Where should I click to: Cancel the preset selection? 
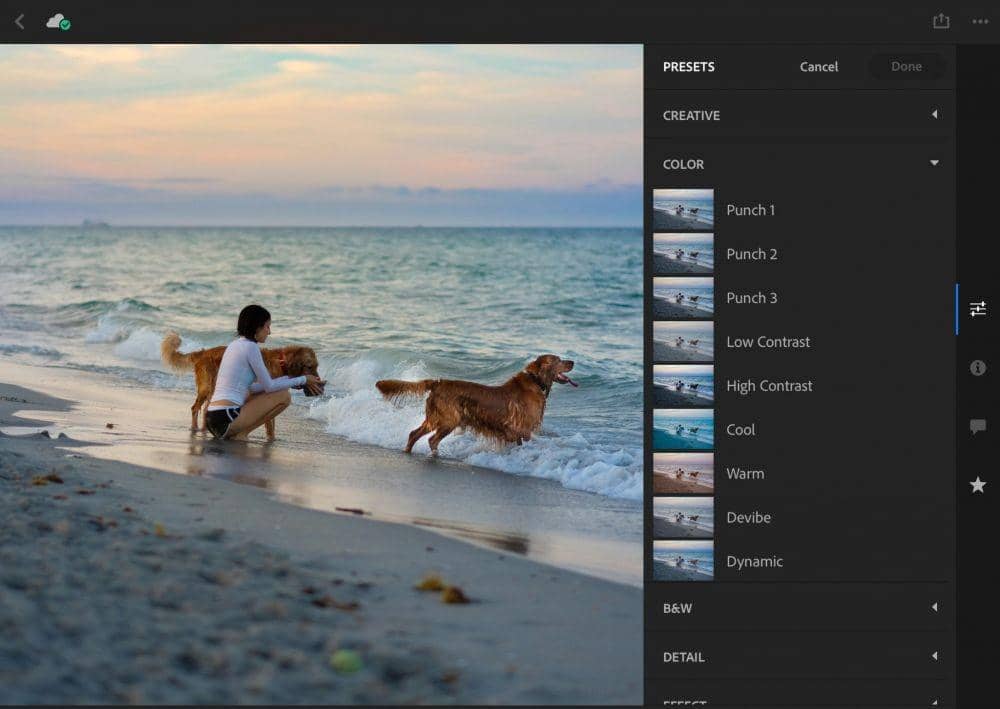pyautogui.click(x=818, y=67)
